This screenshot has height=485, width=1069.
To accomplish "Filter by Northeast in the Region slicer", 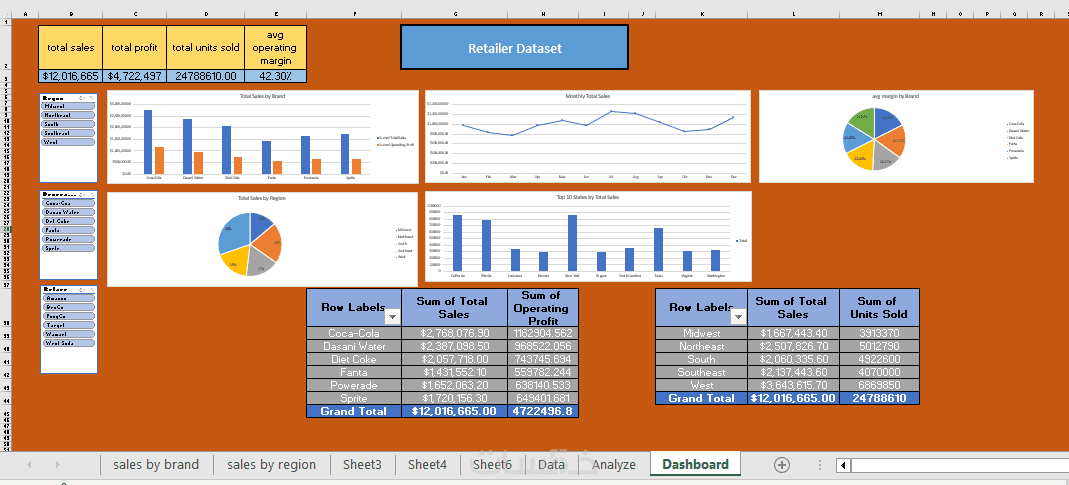I will point(67,115).
